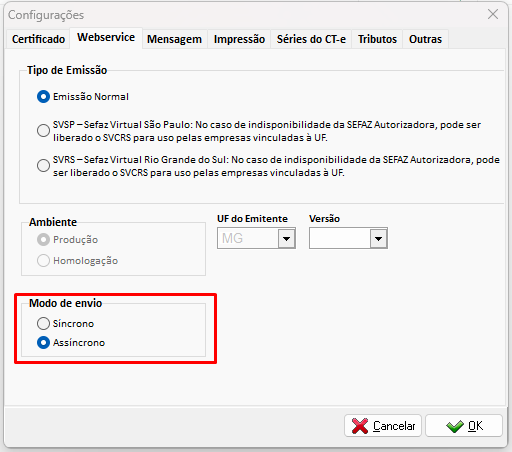Expand the UF do Emitente dropdown arrow

(286, 238)
